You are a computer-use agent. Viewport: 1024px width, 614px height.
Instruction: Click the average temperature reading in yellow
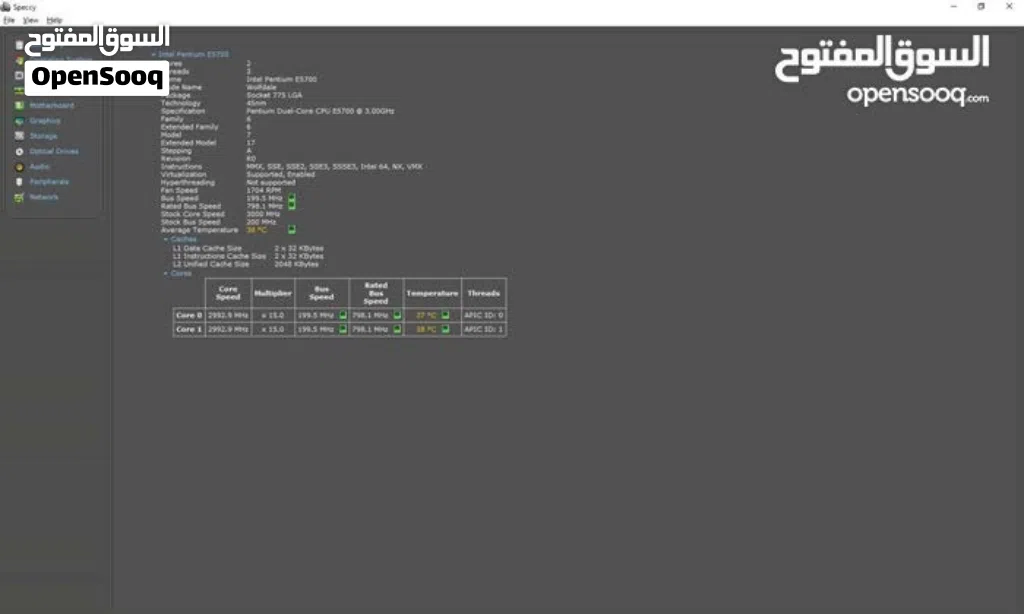pyautogui.click(x=257, y=230)
